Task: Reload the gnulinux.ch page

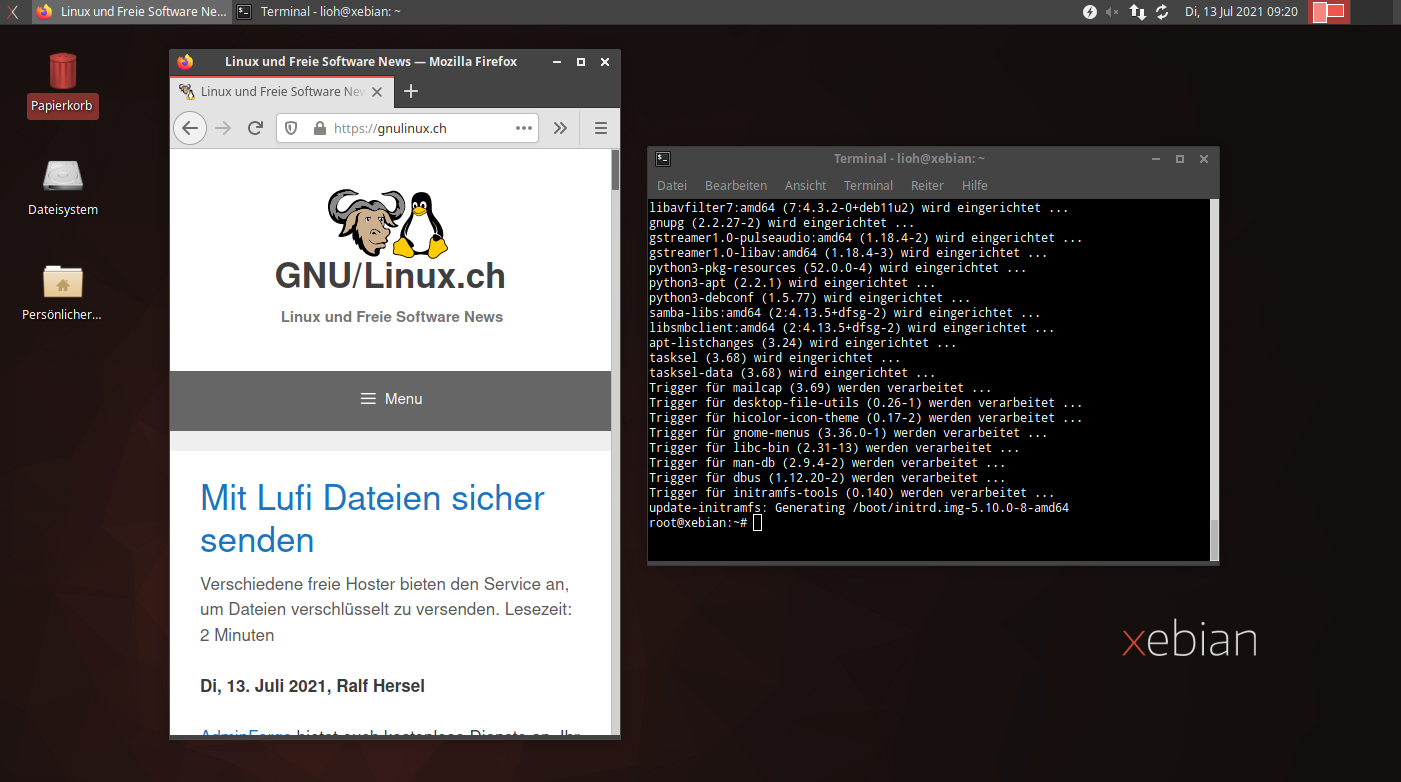Action: pyautogui.click(x=255, y=128)
